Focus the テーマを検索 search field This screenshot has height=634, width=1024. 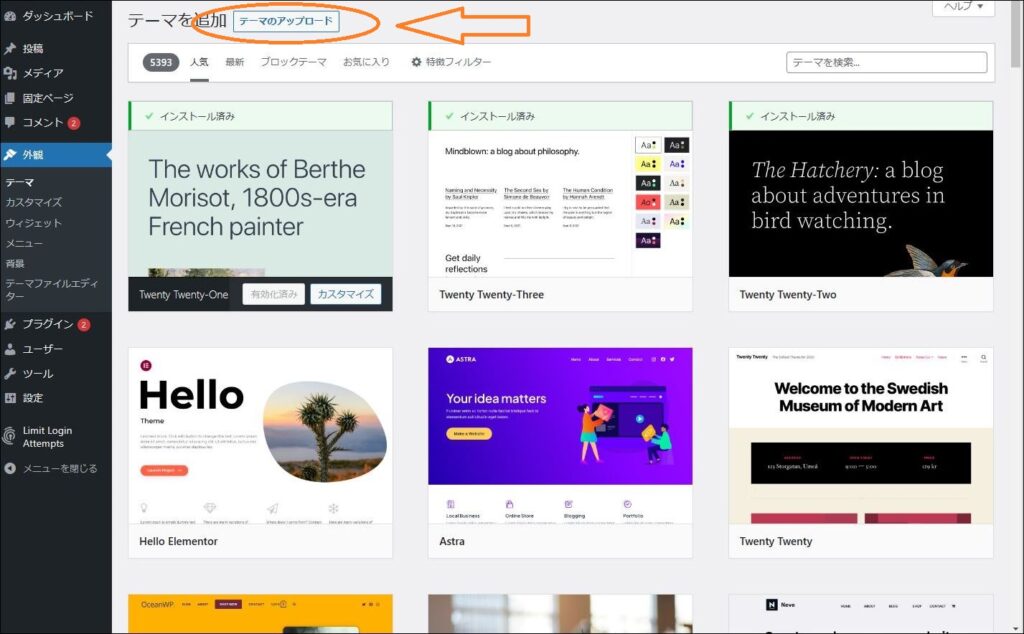tap(886, 63)
